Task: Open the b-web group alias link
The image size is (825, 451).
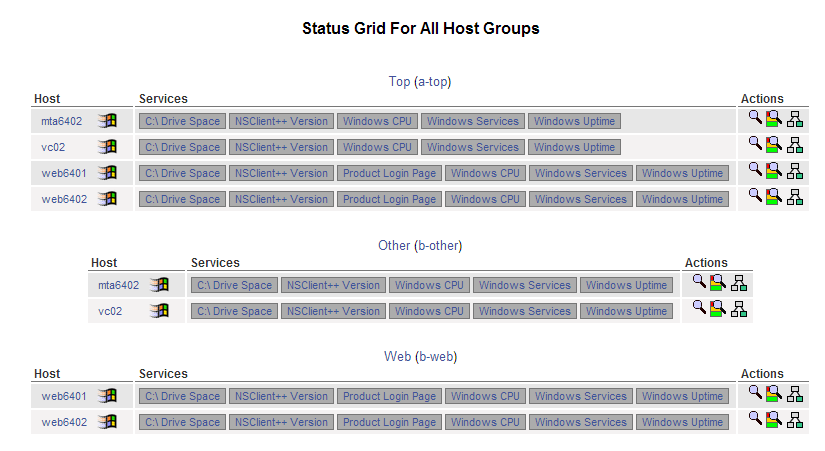Action: pos(436,356)
